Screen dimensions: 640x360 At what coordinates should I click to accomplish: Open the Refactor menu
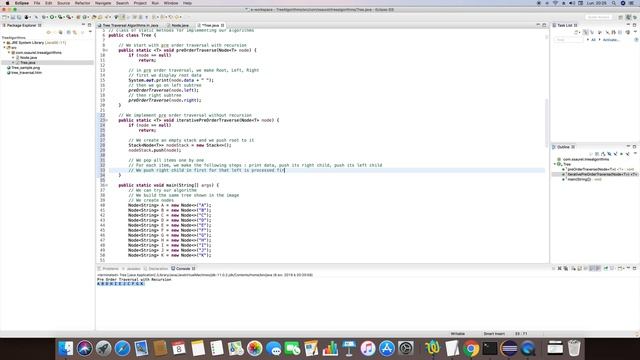82,3
